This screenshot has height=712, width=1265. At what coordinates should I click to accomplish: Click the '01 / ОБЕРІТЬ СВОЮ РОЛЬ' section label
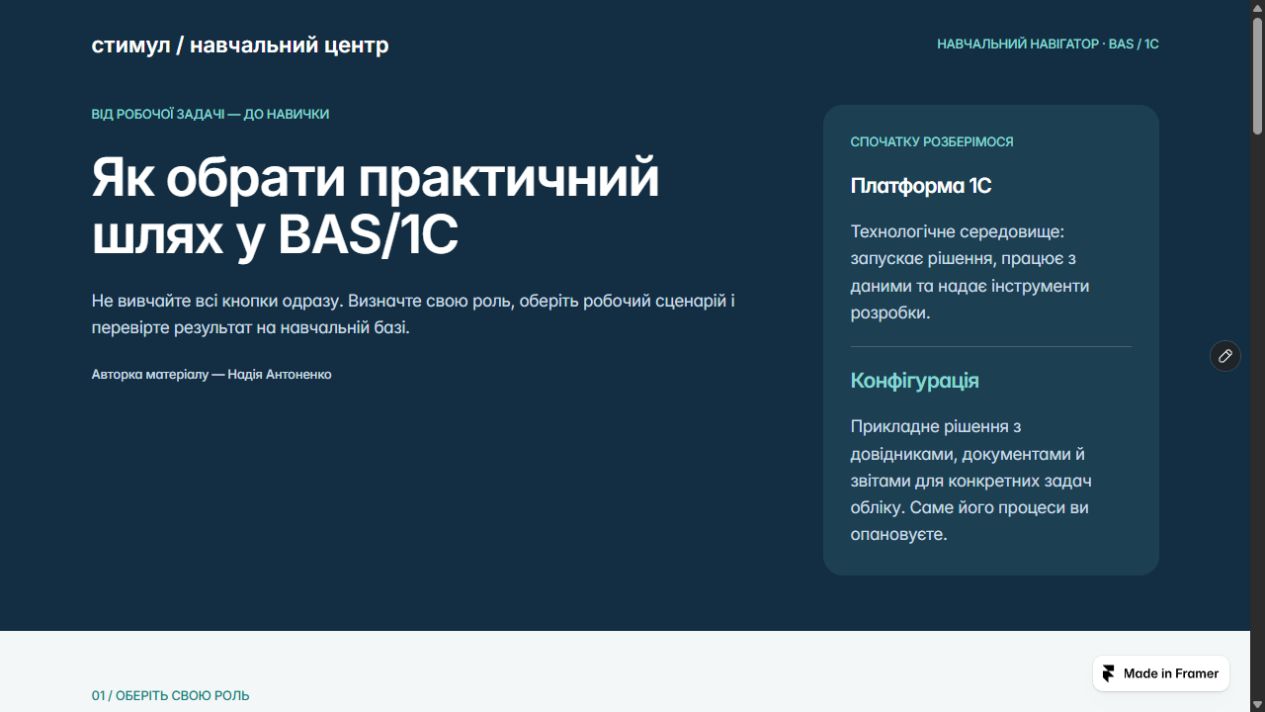pos(171,695)
